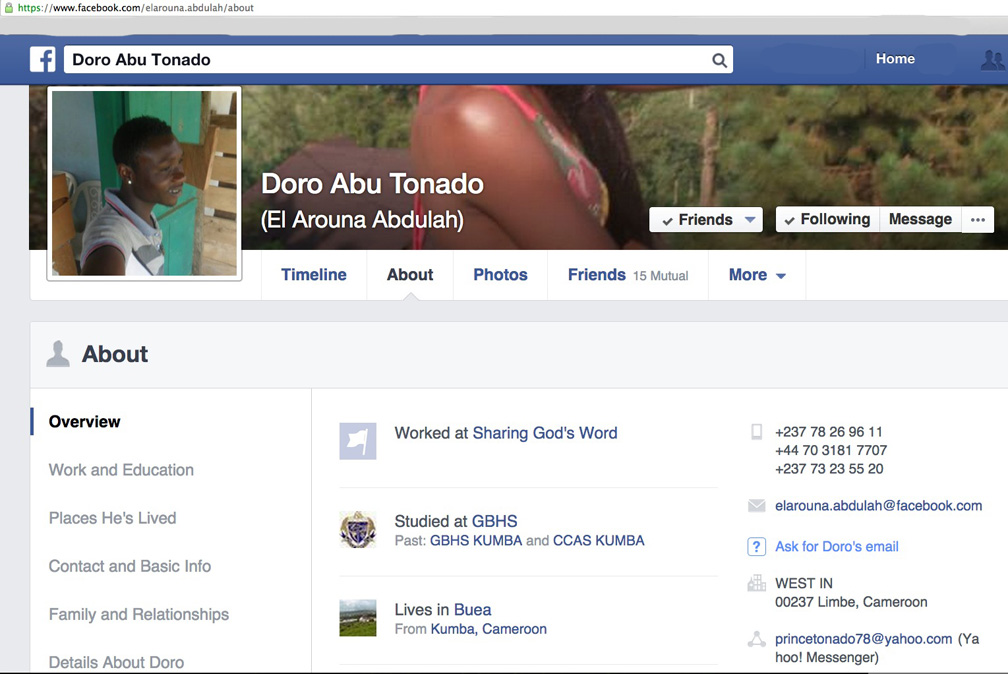Click the GBHS school crest icon
Screen dimensions: 1008x674
(x=358, y=529)
